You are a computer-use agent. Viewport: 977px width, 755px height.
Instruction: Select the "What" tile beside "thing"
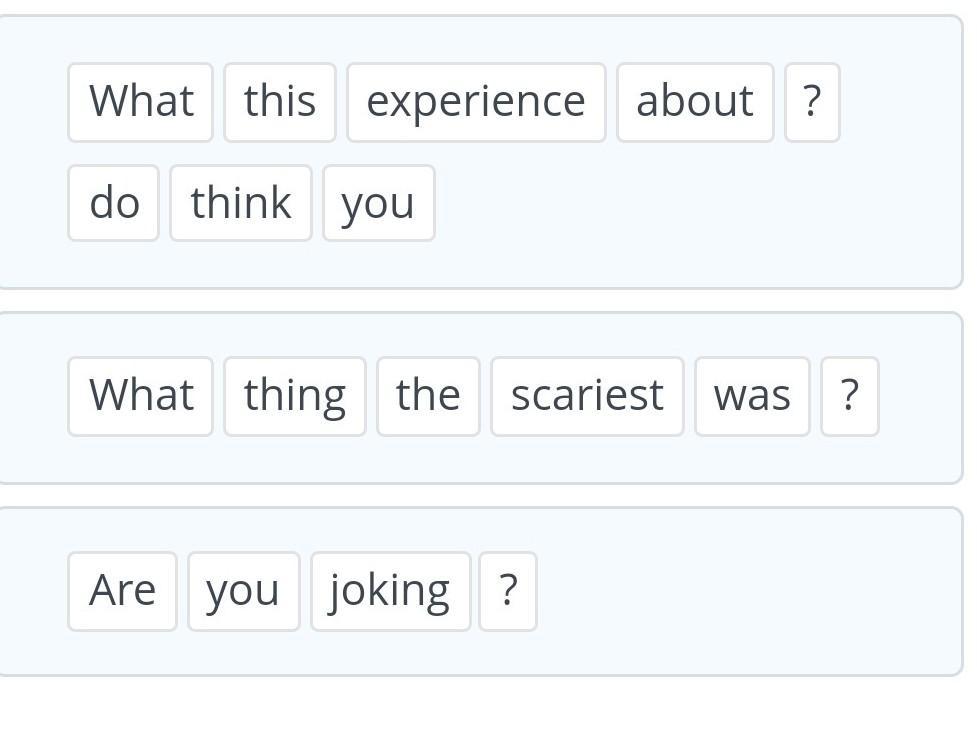140,396
